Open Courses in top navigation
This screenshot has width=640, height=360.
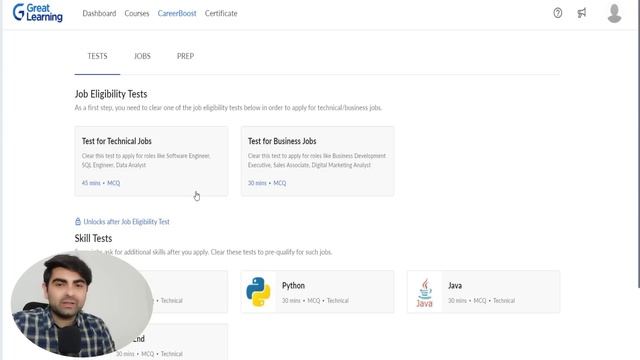pos(137,13)
